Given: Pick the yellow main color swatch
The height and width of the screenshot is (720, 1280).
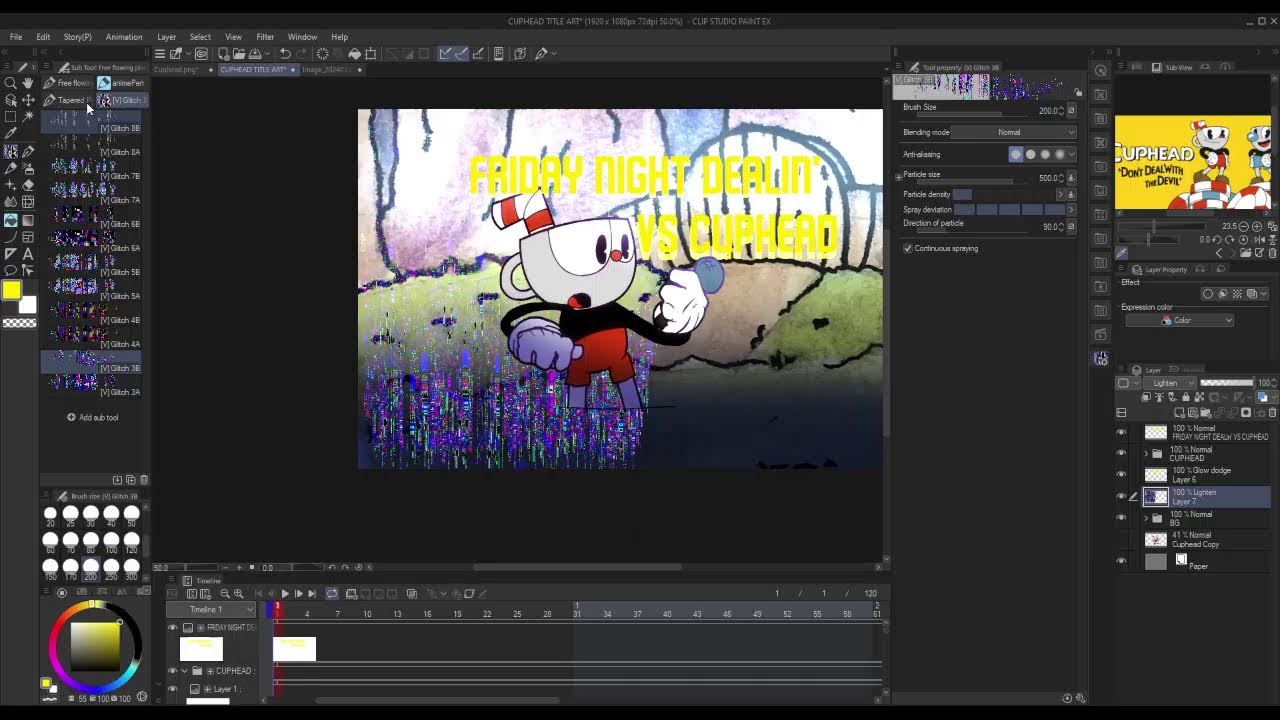Looking at the screenshot, I should click(x=11, y=290).
